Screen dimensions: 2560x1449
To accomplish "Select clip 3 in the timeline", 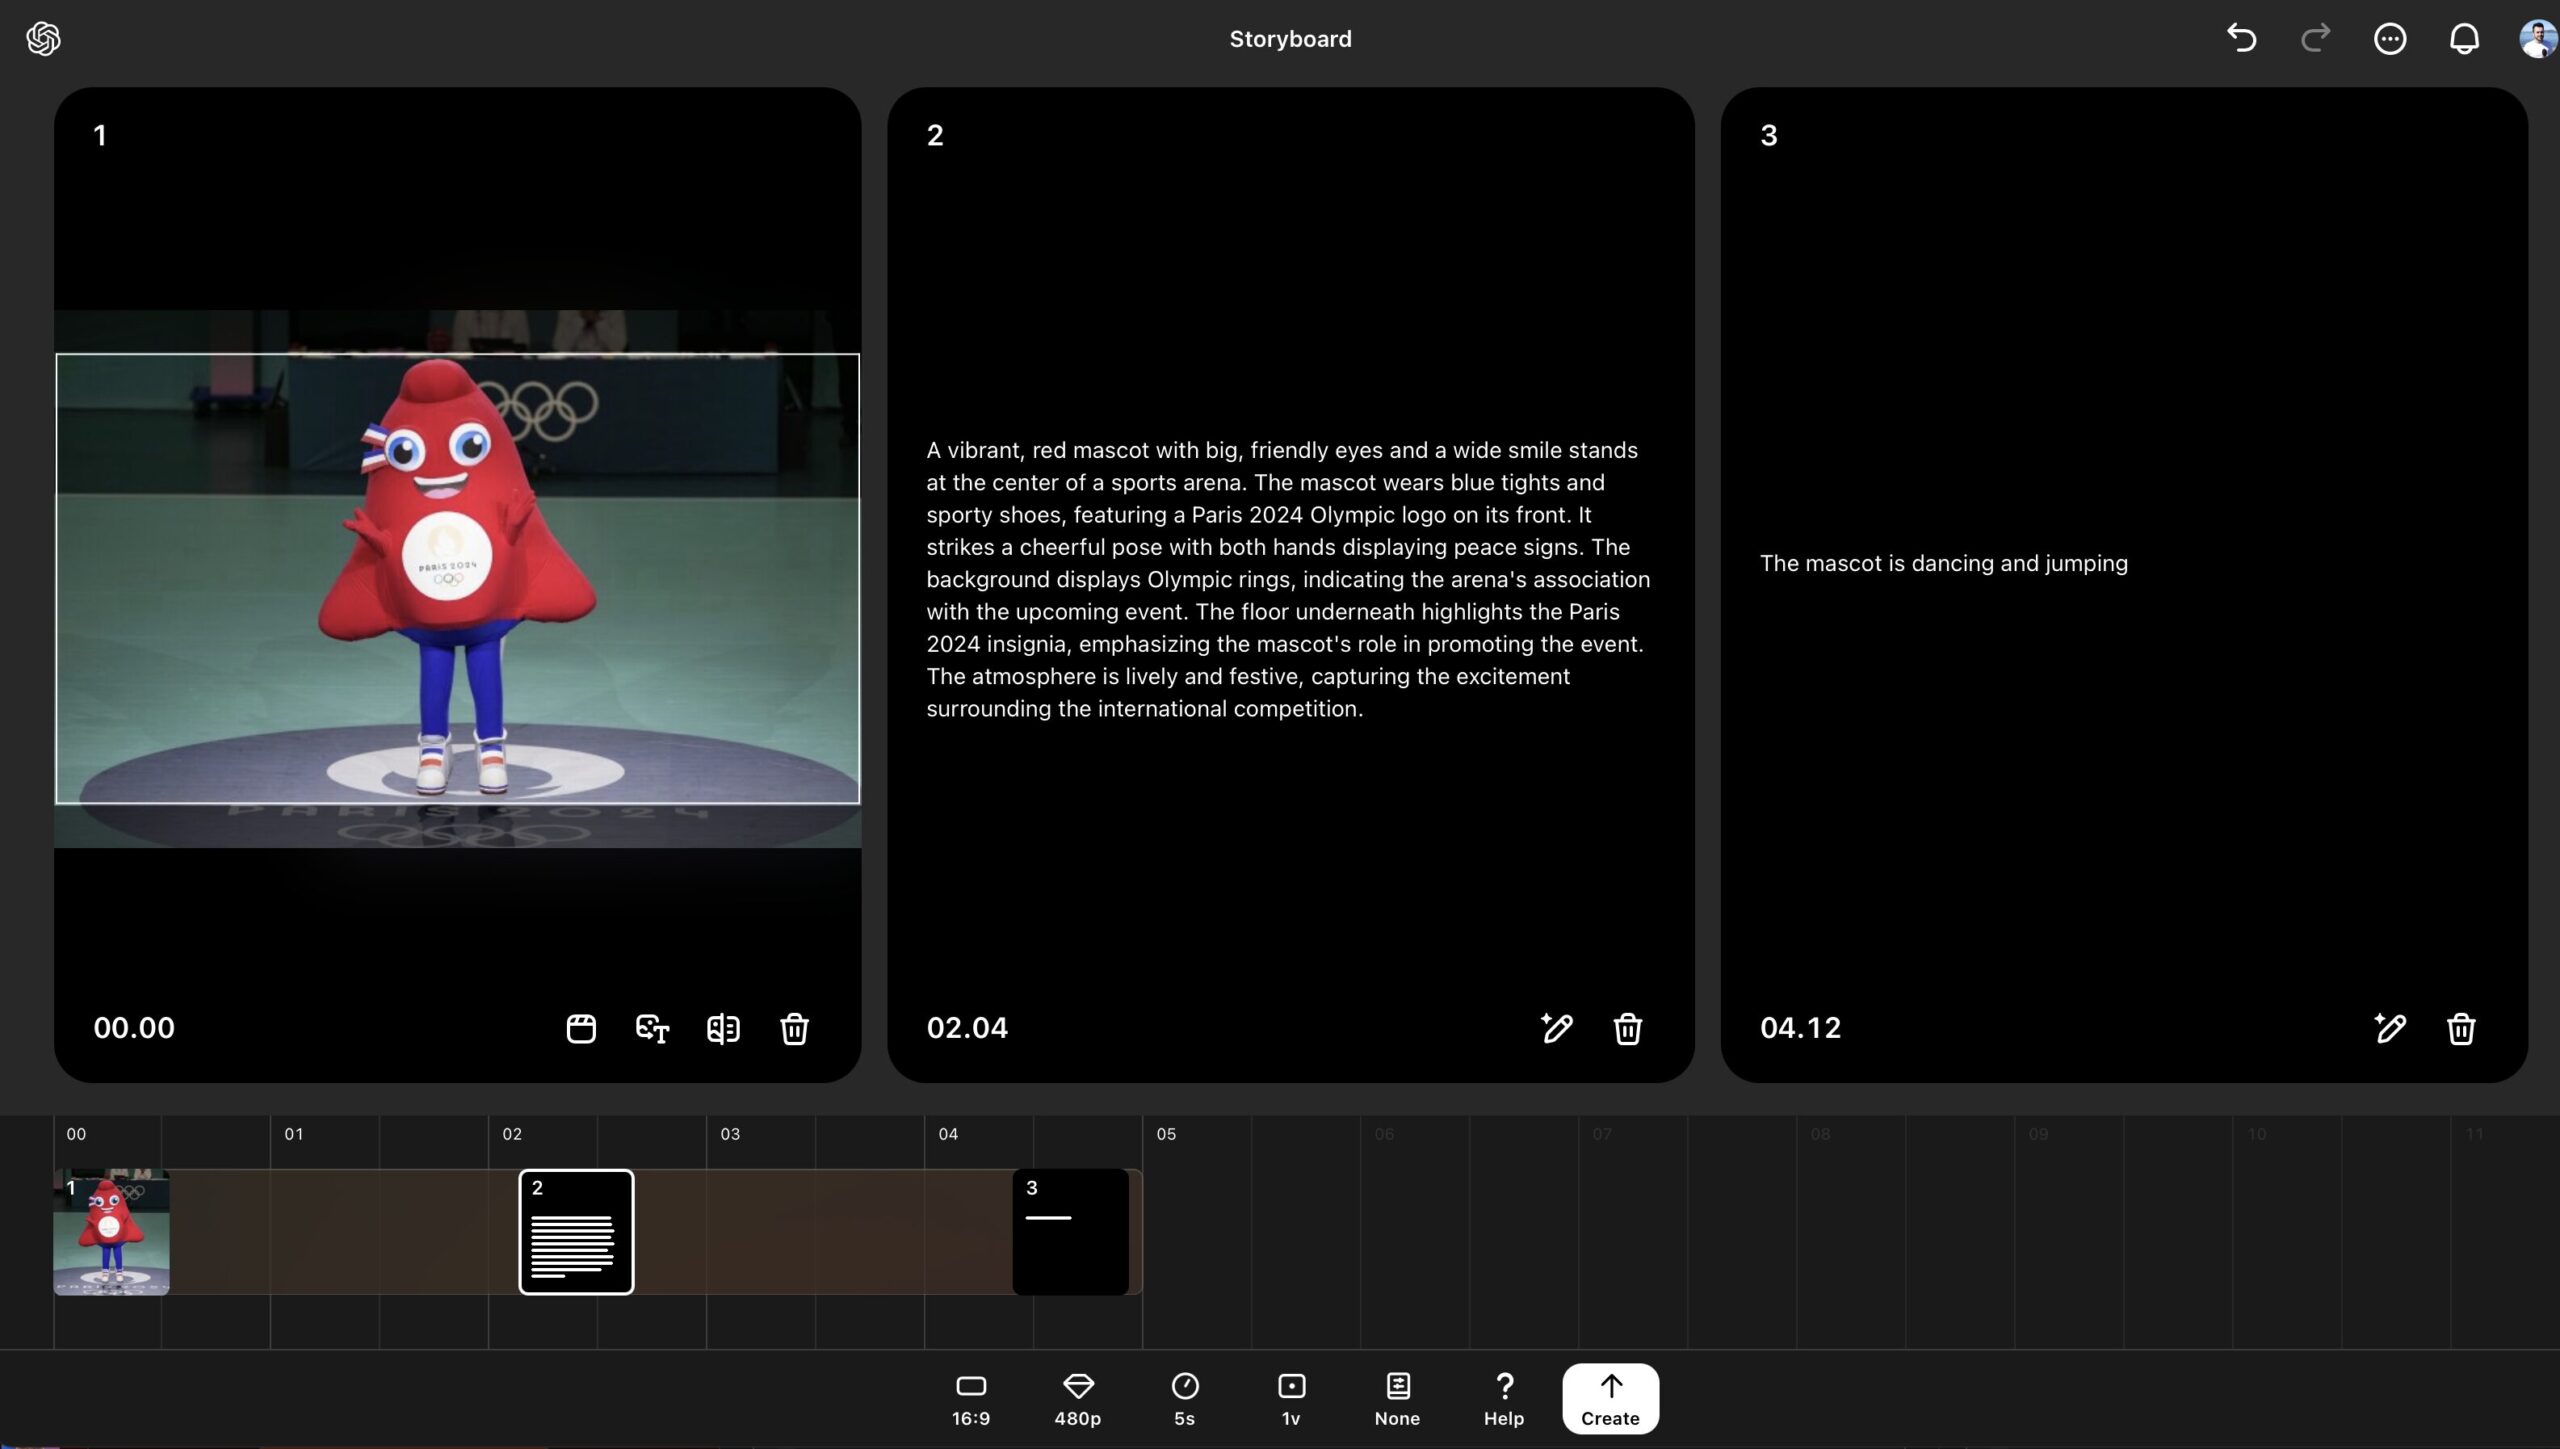I will pos(1070,1232).
